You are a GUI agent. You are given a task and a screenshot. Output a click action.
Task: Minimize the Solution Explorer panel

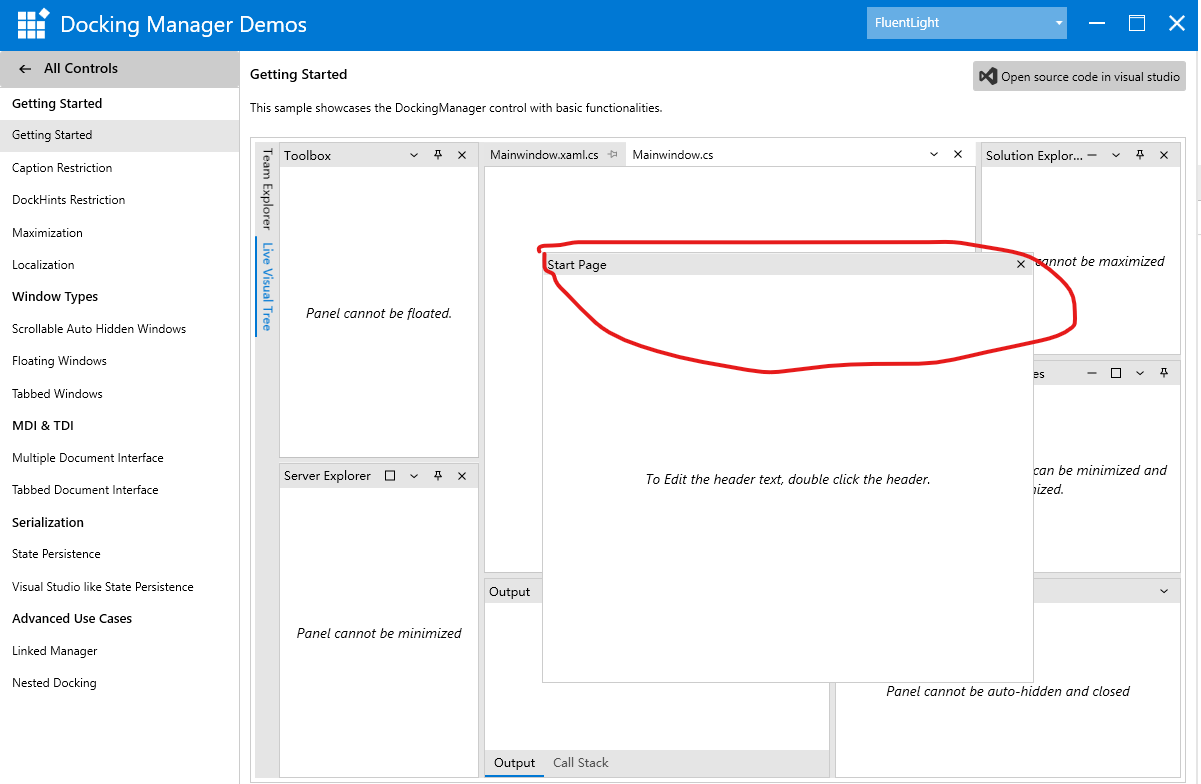pos(1092,155)
